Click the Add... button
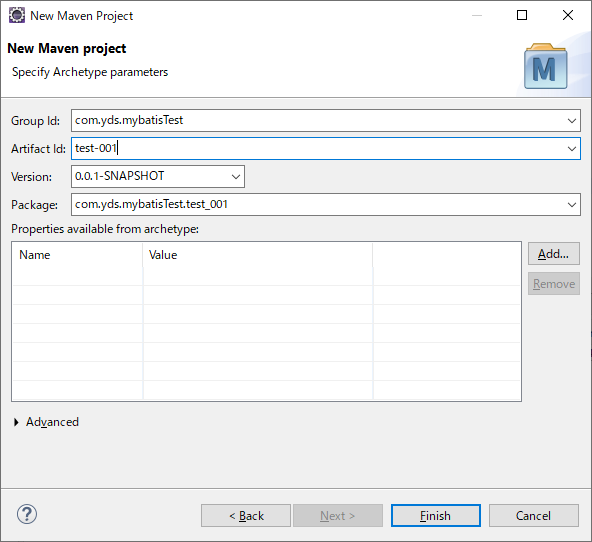 point(553,254)
